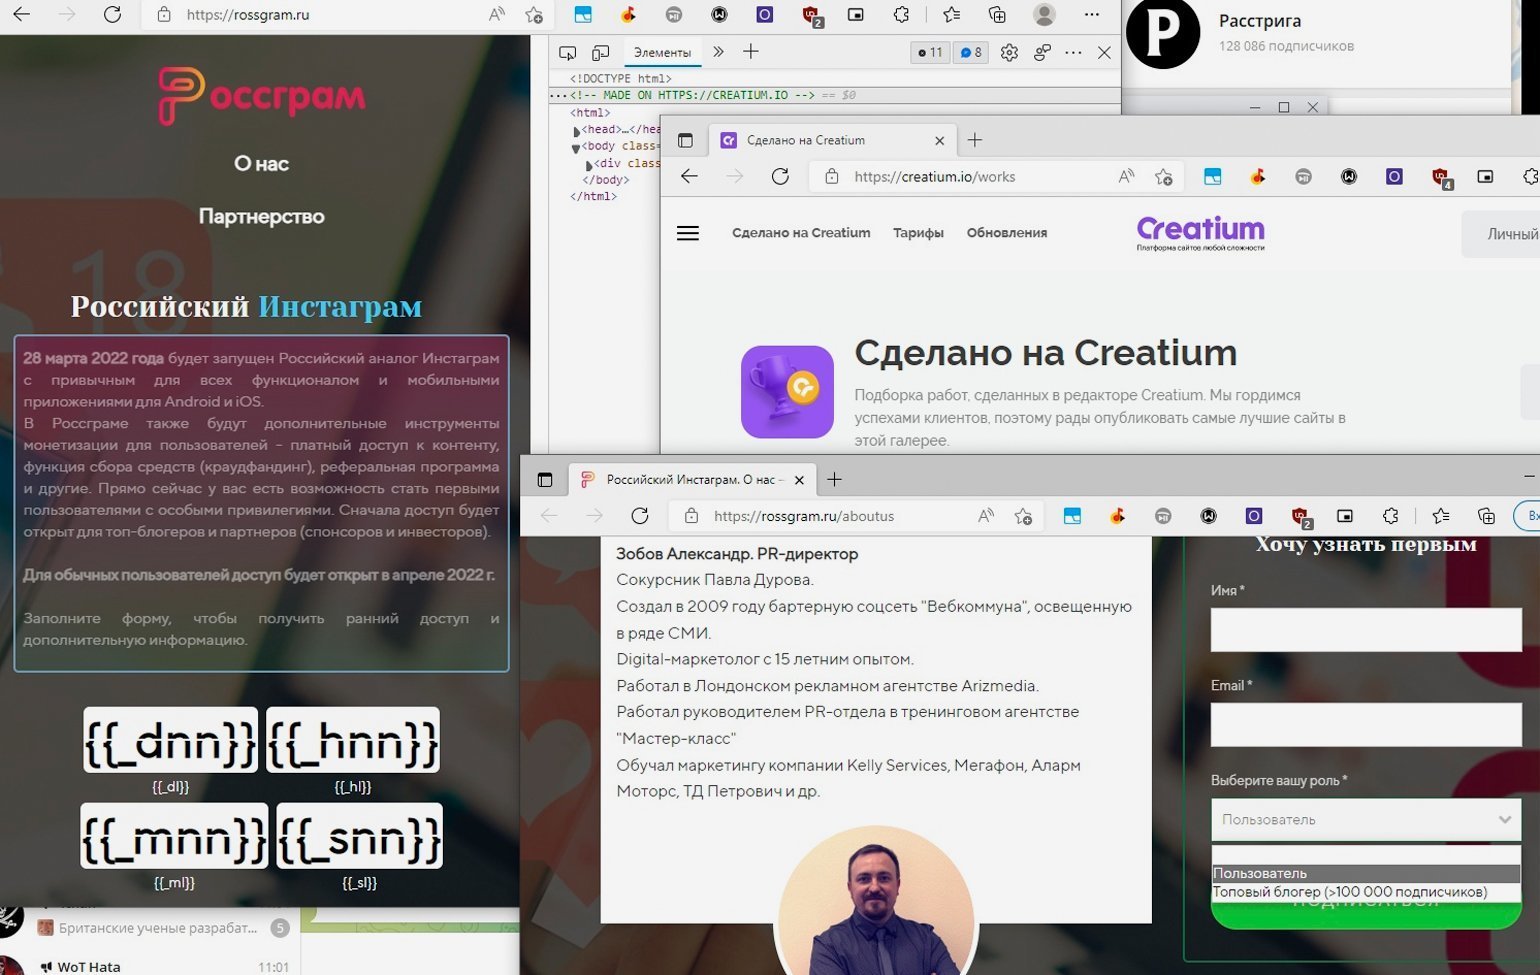Click the {{_hnn}} countdown hours box
This screenshot has height=975, width=1540.
click(353, 740)
